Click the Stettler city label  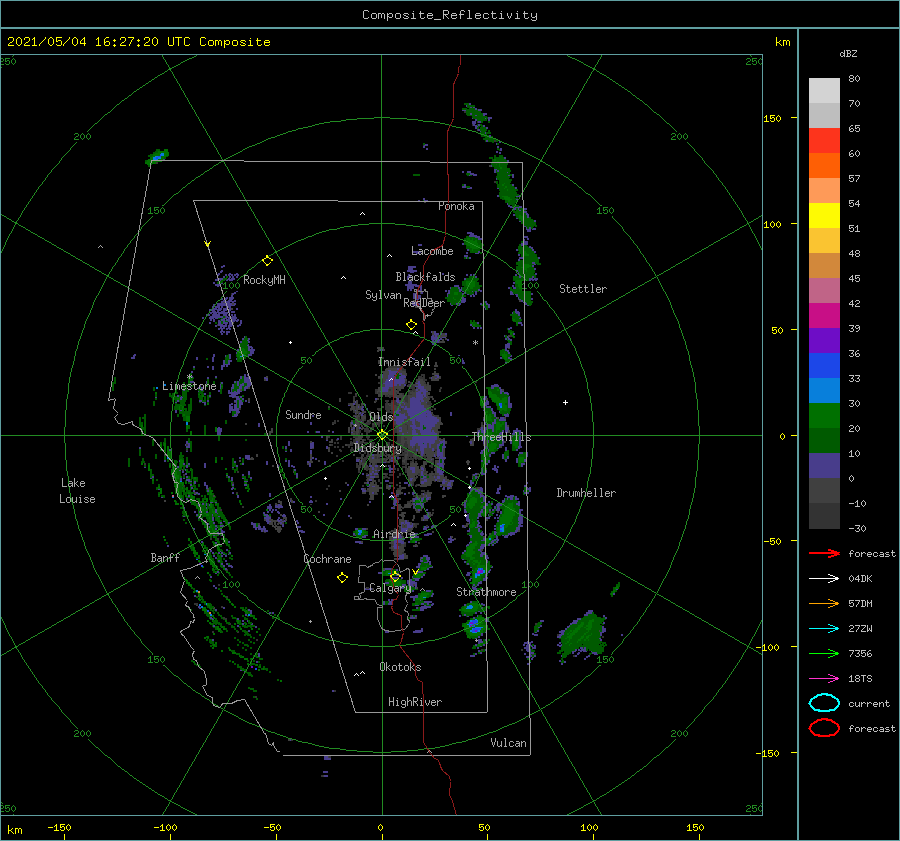pos(583,289)
